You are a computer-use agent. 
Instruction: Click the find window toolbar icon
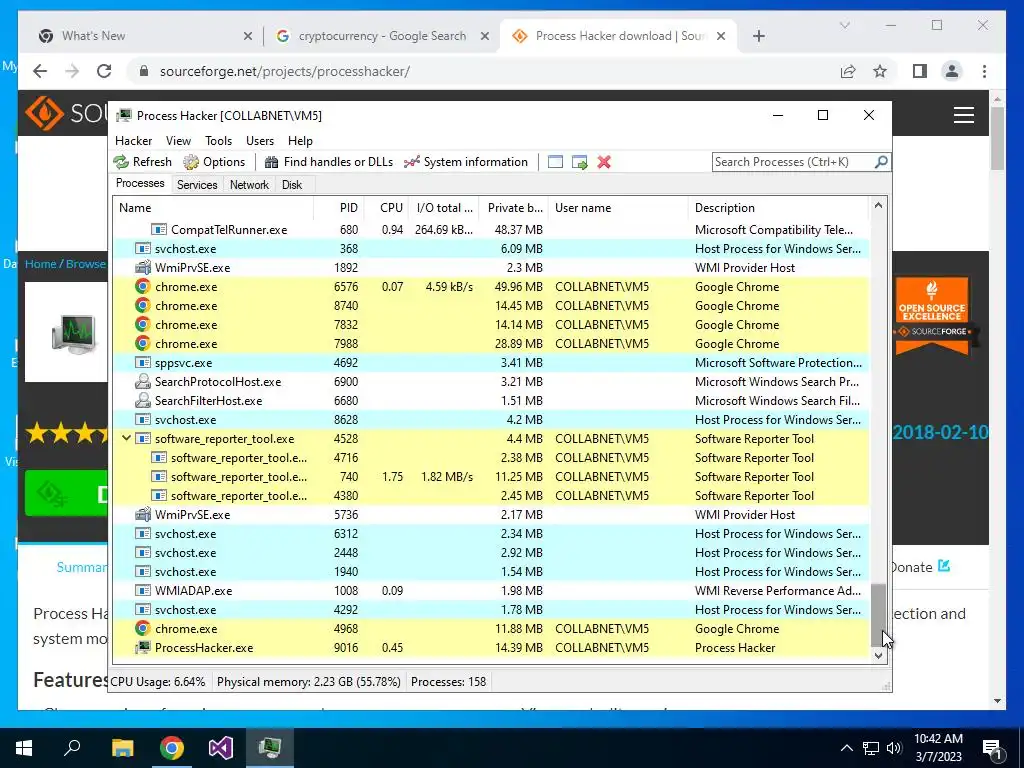[x=555, y=162]
